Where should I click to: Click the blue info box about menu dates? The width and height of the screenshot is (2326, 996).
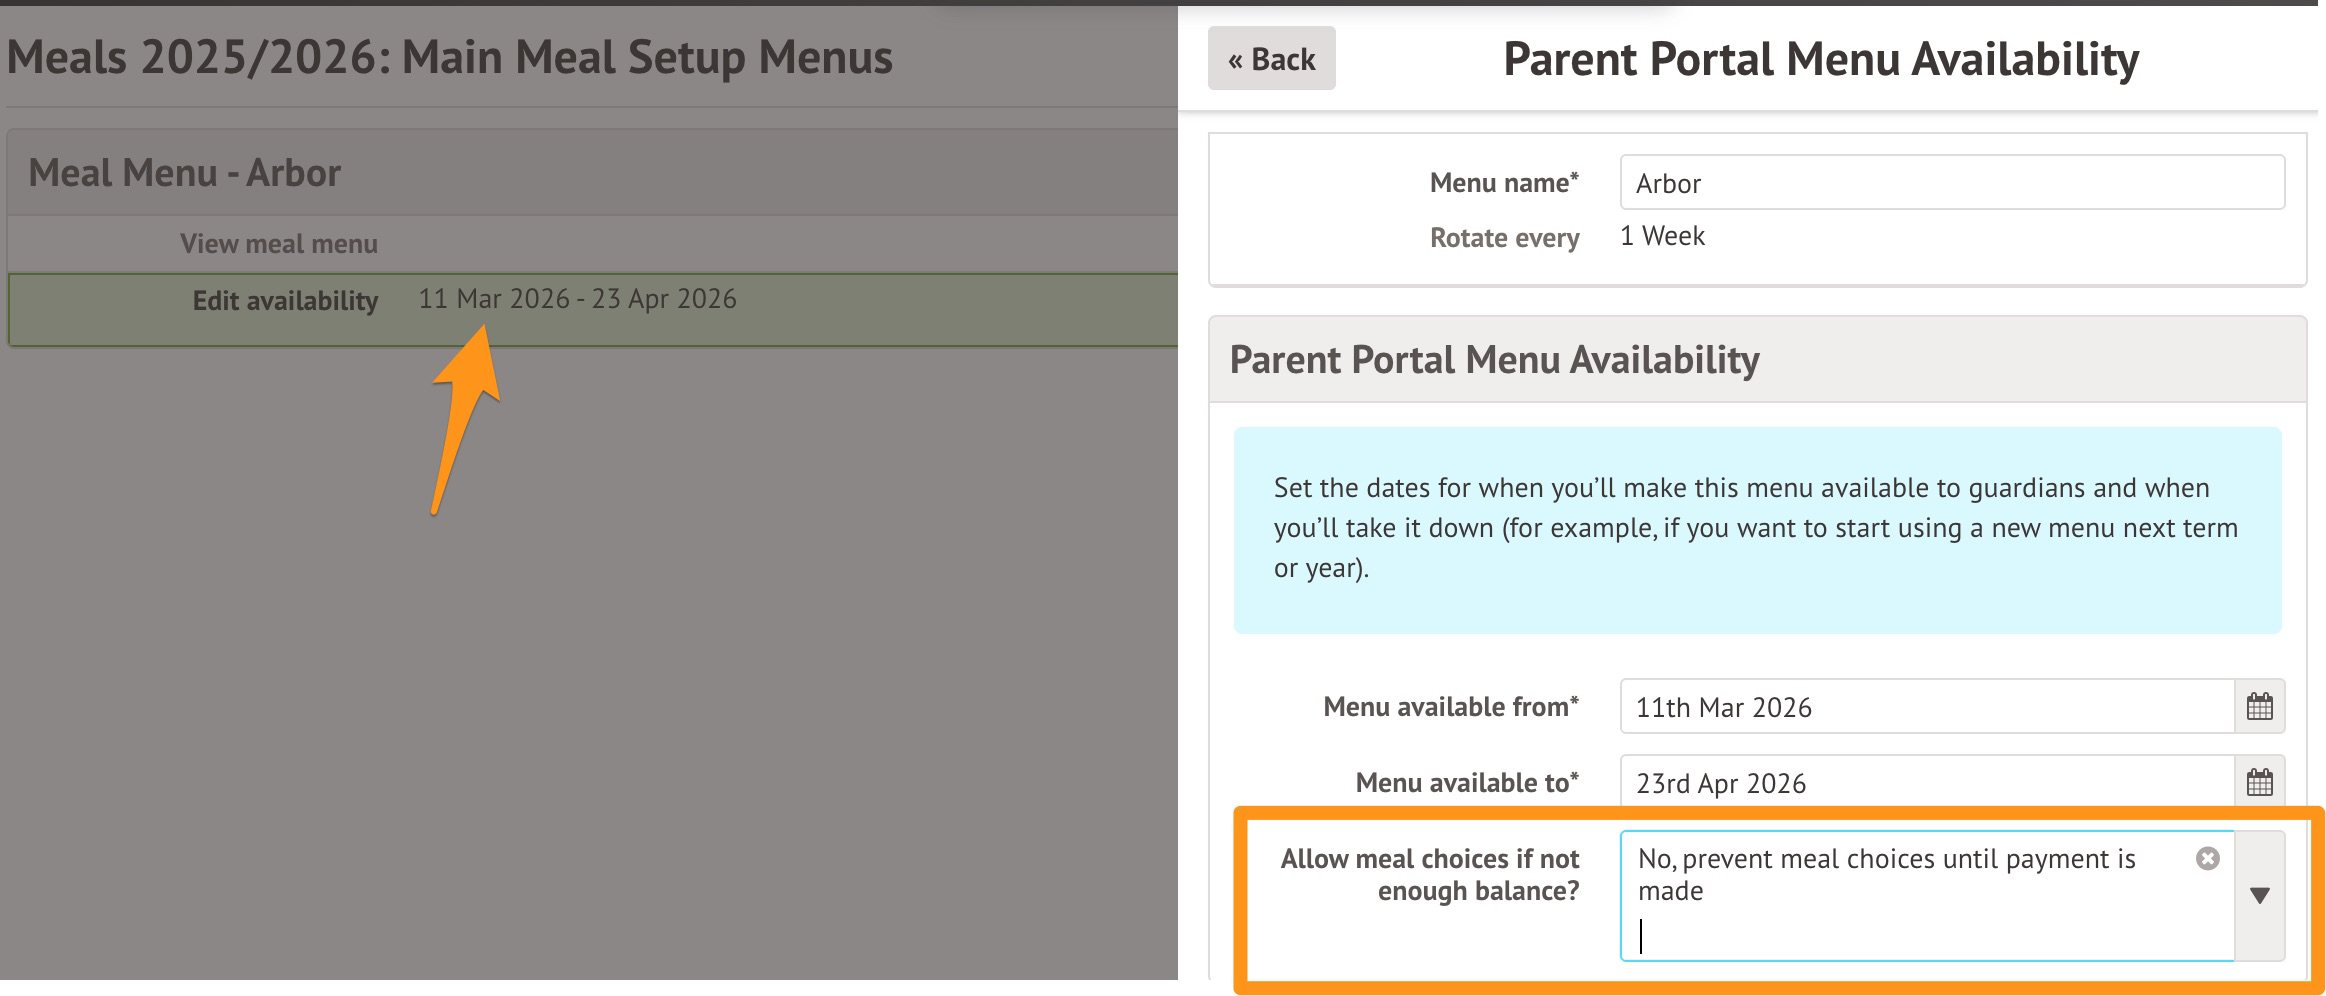1756,529
